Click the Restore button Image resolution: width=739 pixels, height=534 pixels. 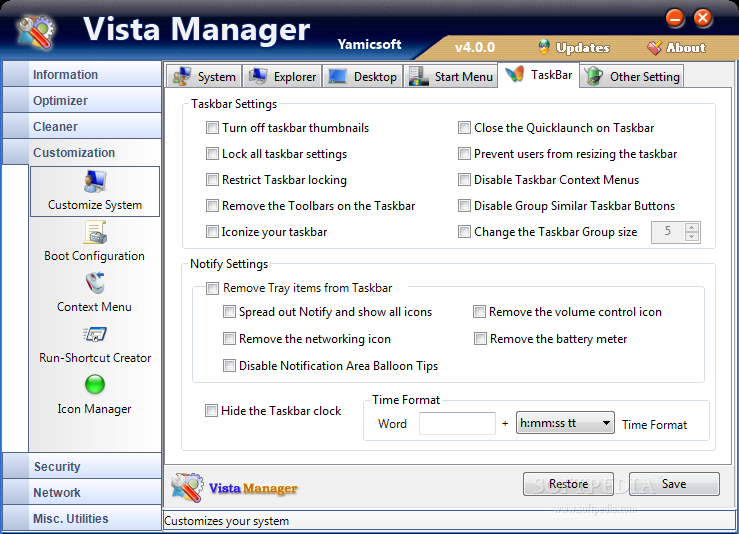568,484
